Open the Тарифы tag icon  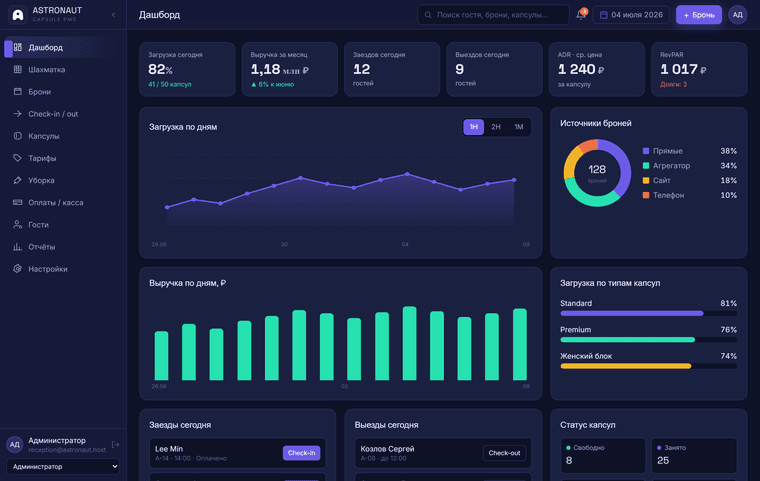pos(17,158)
